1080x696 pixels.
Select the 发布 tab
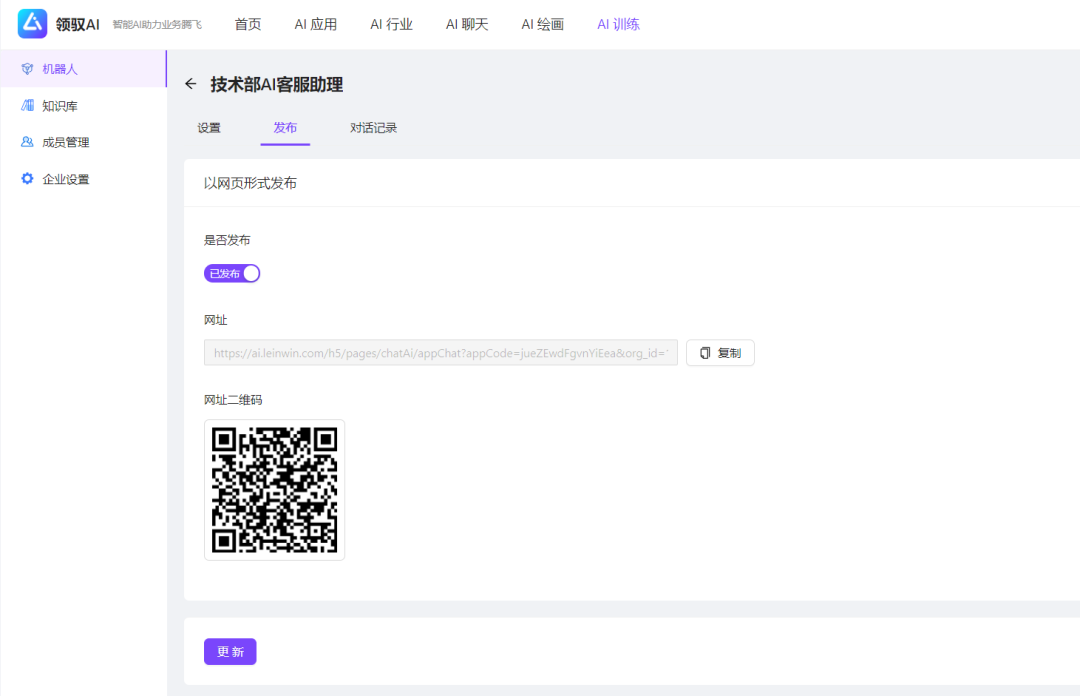coord(285,127)
